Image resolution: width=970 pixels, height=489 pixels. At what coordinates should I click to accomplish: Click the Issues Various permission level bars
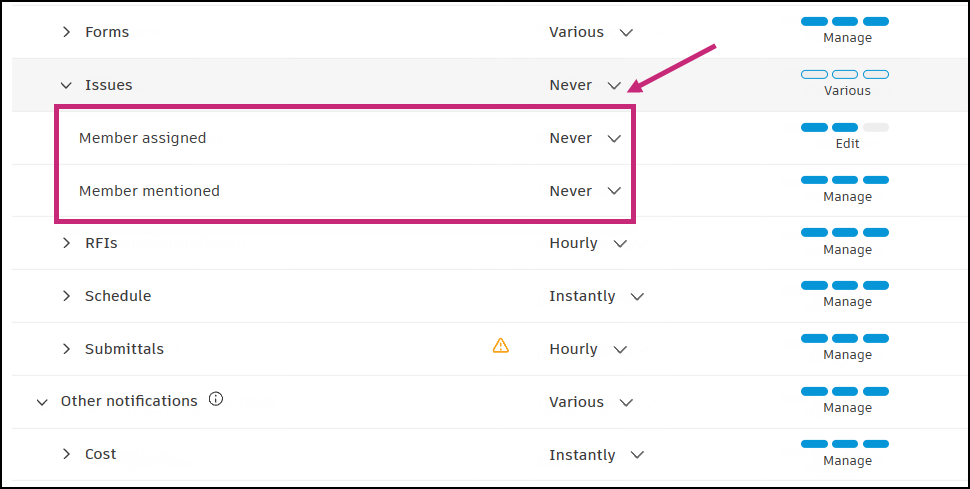[846, 75]
